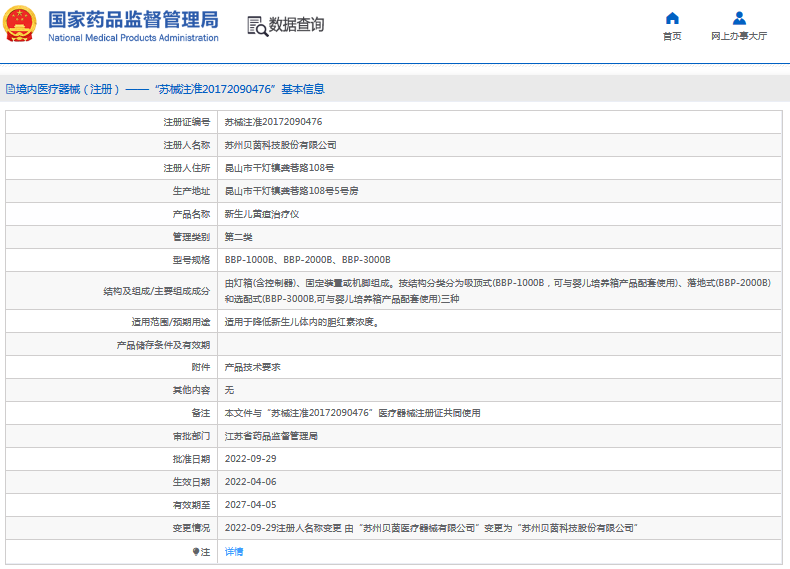This screenshot has height=569, width=790.
Task: Select model spec BBP-1000B、BBP-2000B、BBP-3000B
Action: (307, 260)
